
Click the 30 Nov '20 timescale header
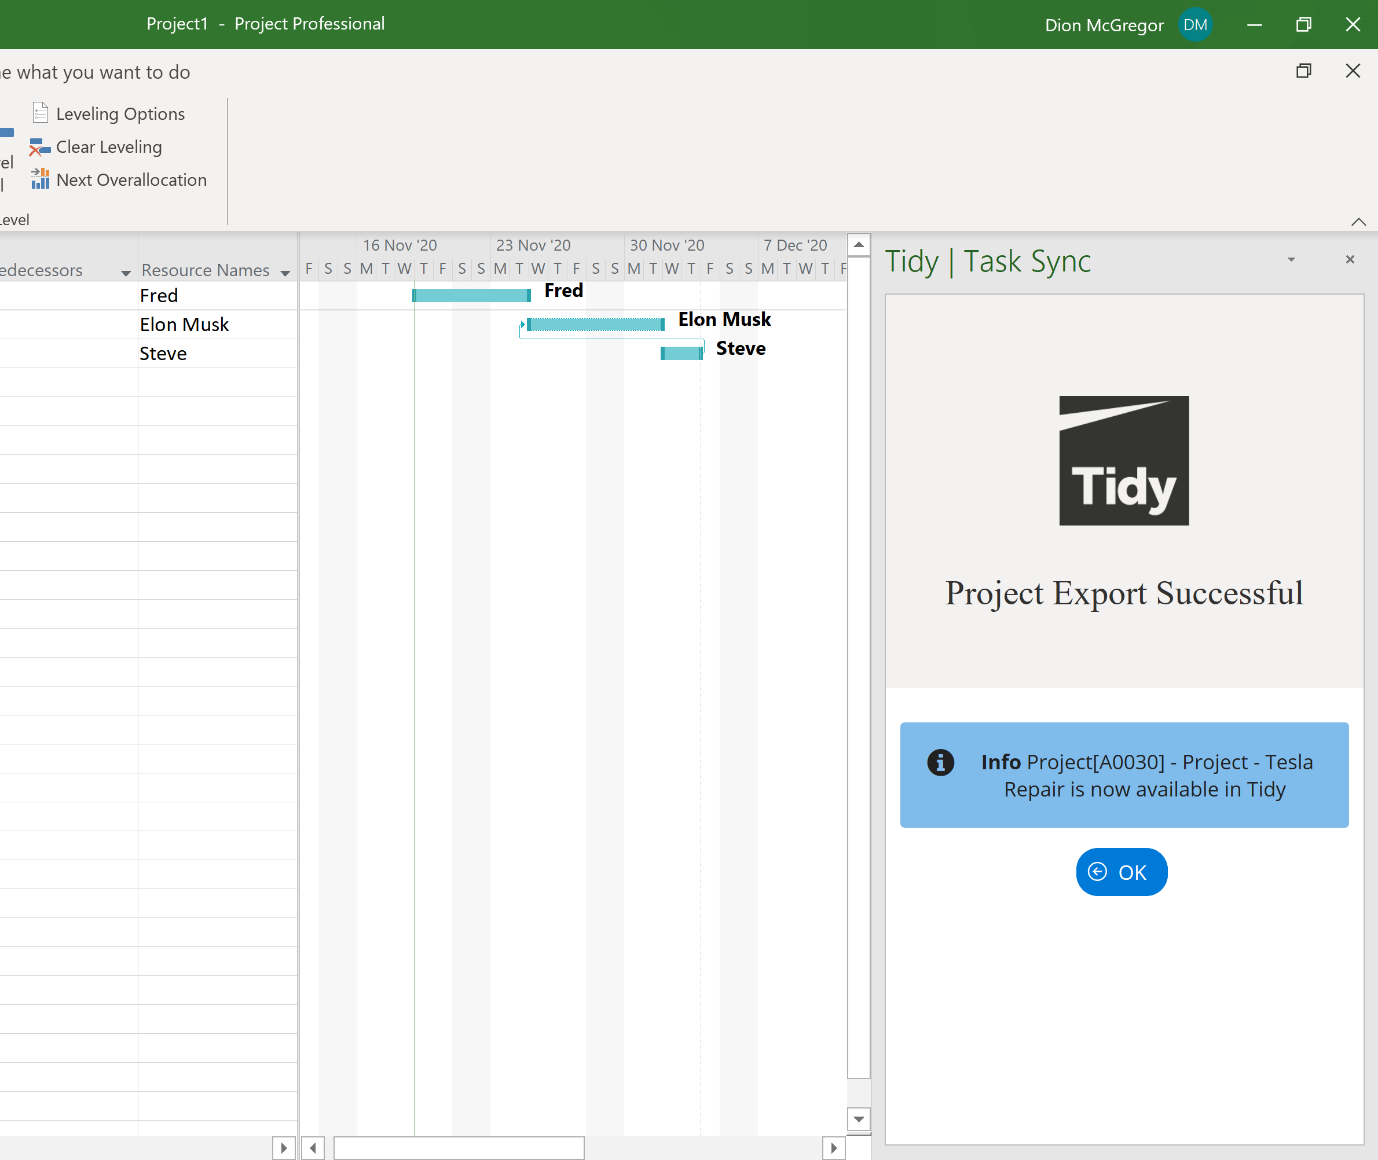pos(667,245)
